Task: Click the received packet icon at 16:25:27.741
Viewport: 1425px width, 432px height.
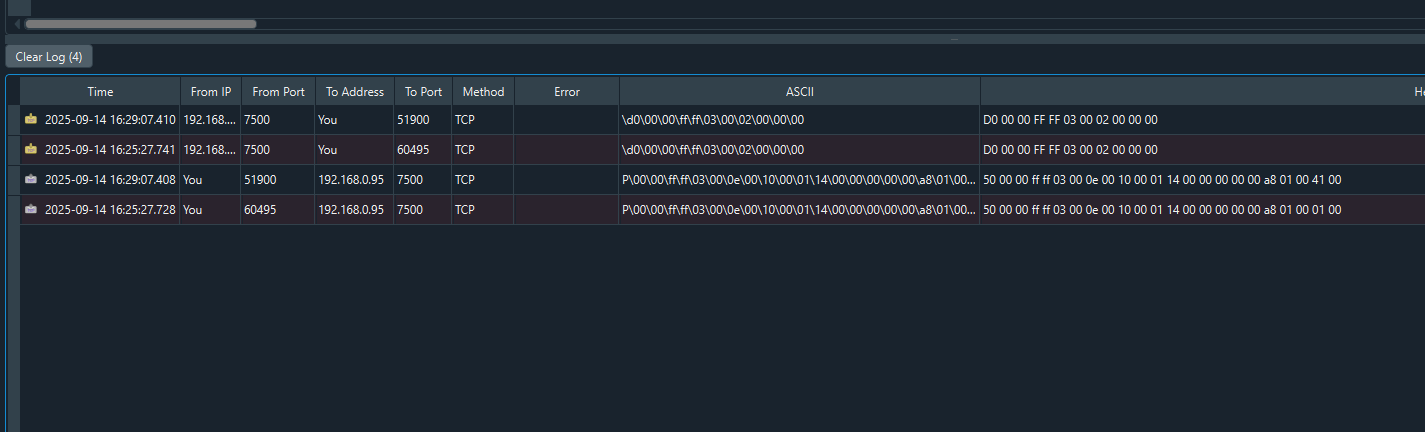Action: pos(31,150)
